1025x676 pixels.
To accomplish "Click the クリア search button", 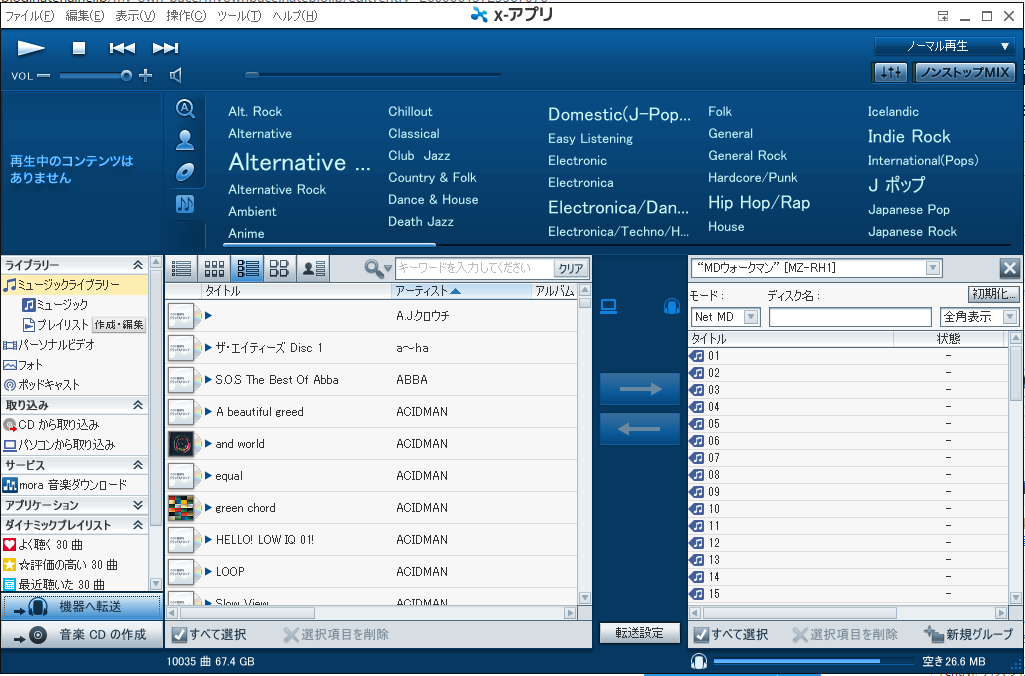I will tap(571, 269).
